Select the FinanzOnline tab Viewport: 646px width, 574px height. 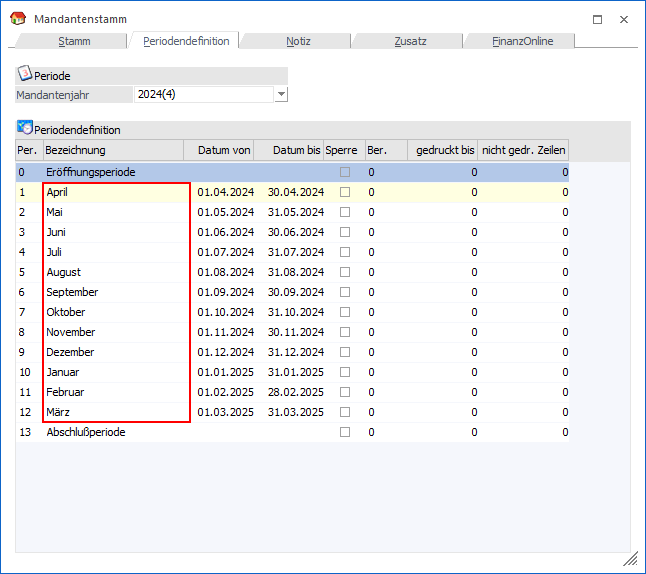[520, 41]
